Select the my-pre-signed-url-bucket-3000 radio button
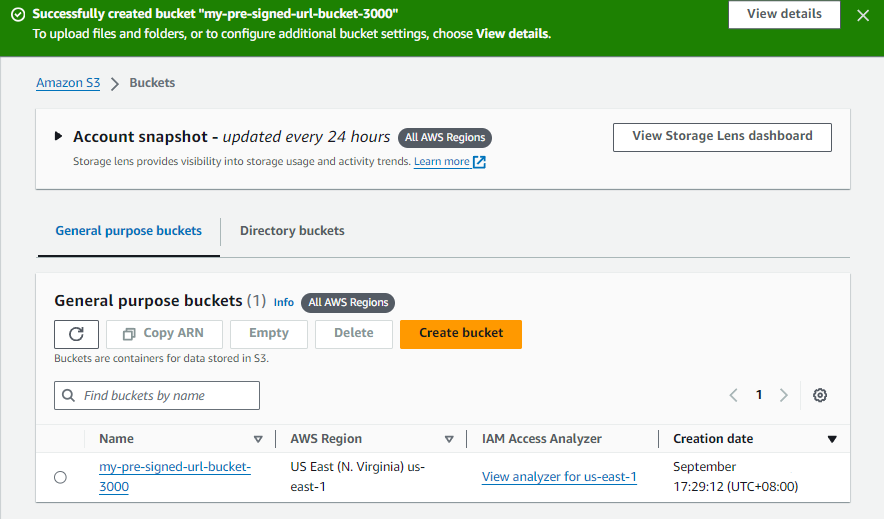This screenshot has height=519, width=884. tap(60, 477)
